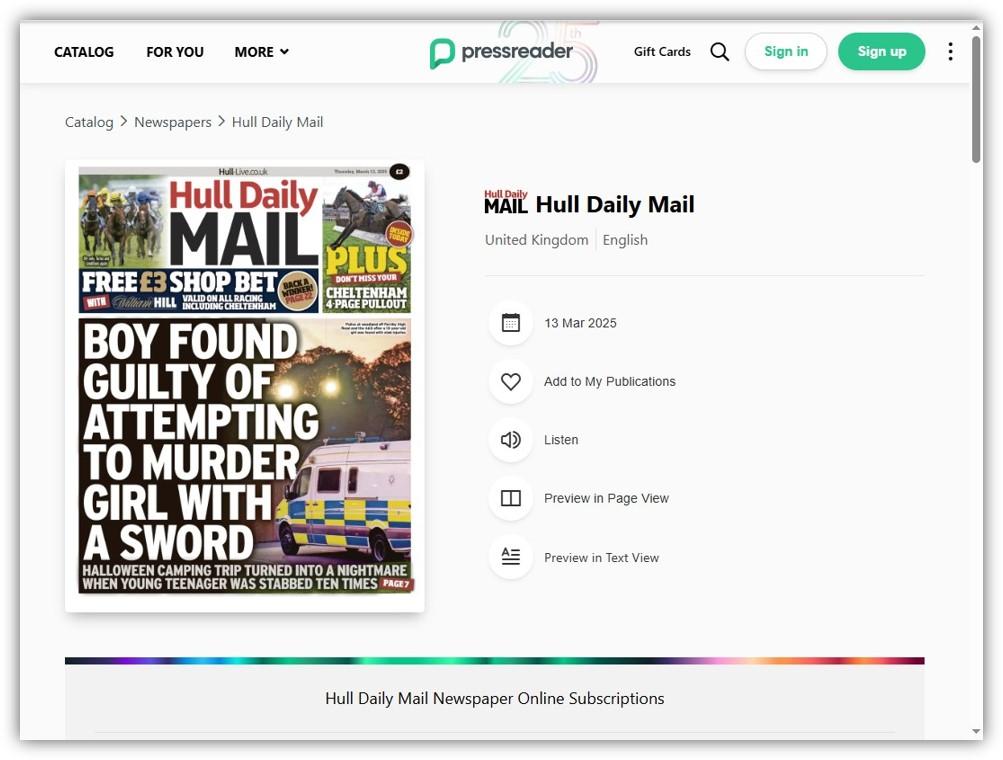Click the scrollbar down arrow
This screenshot has width=1003, height=760.
[976, 731]
